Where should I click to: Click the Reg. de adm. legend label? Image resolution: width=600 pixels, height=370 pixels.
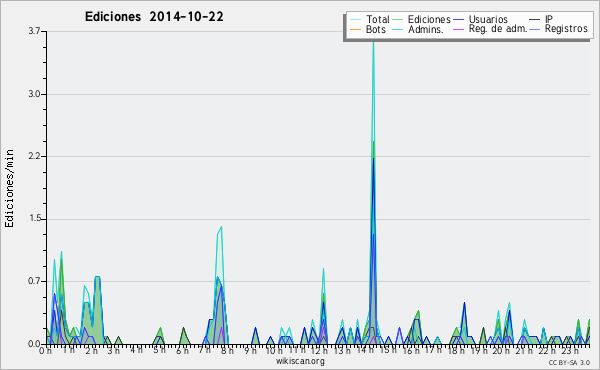click(498, 29)
